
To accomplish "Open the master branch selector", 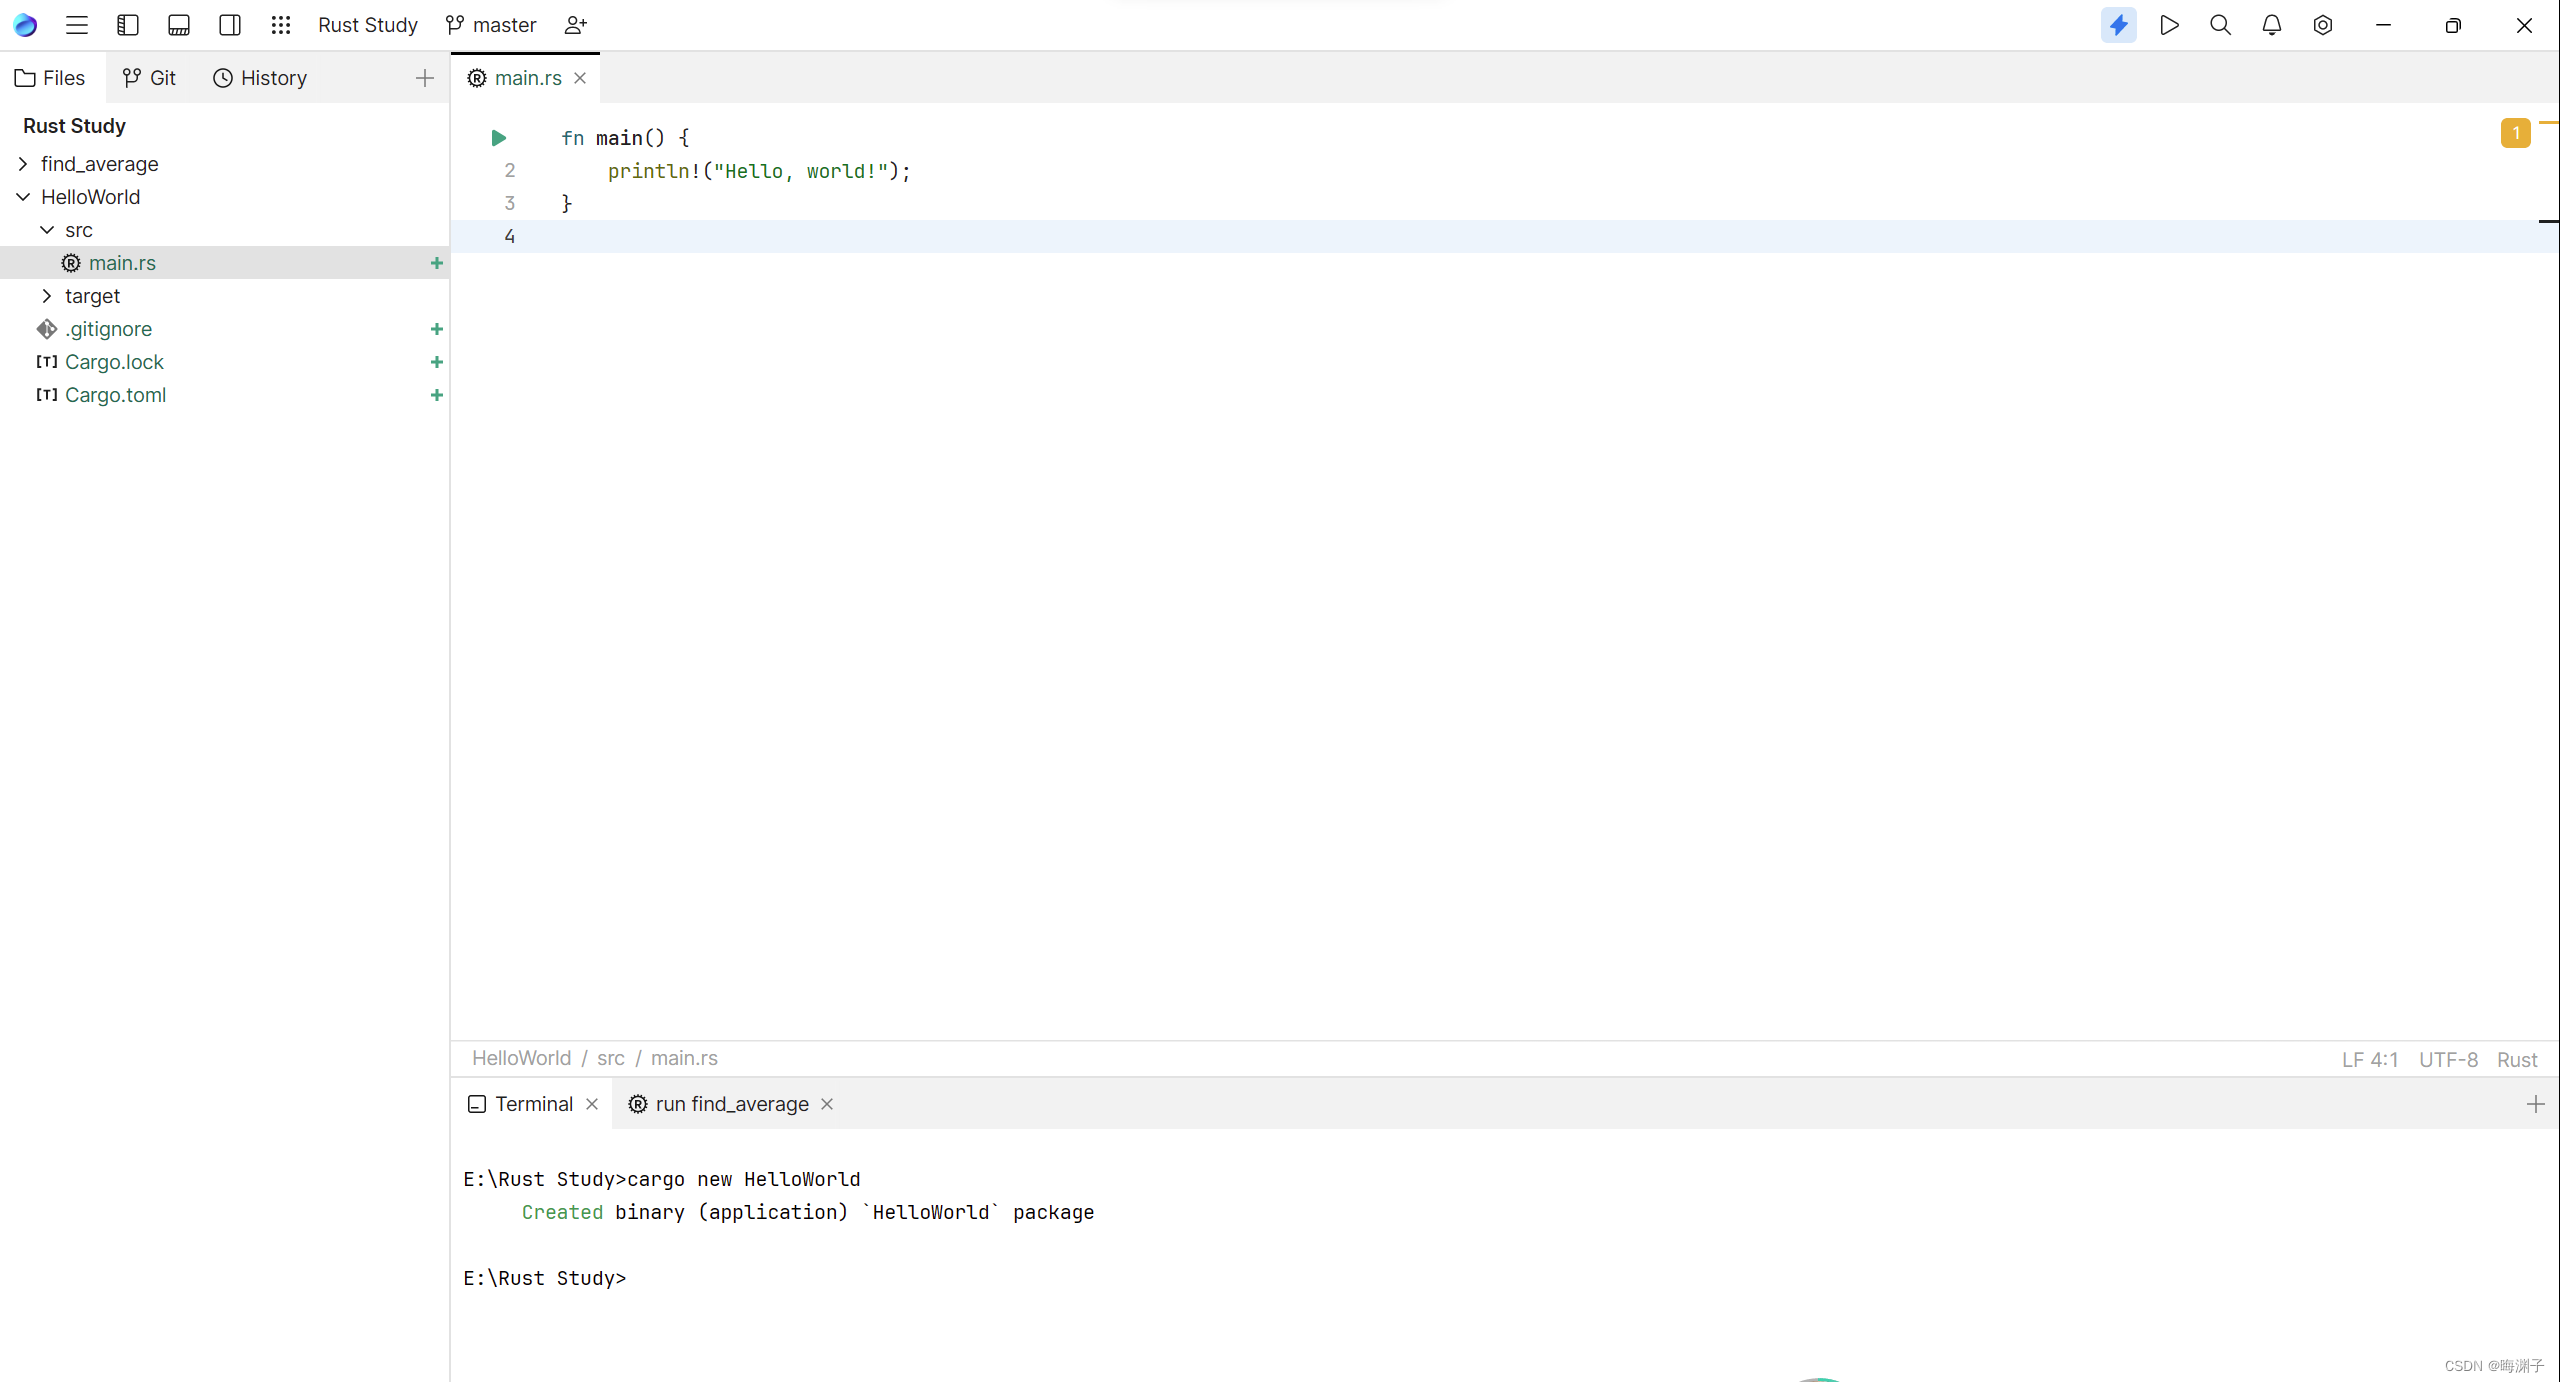I will click(491, 25).
